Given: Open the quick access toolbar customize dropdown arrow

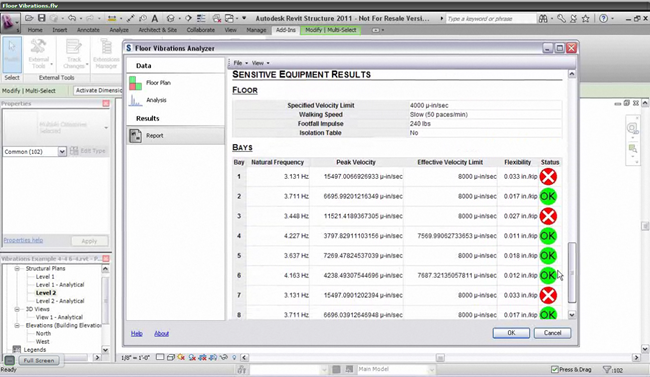Looking at the screenshot, I should [244, 18].
